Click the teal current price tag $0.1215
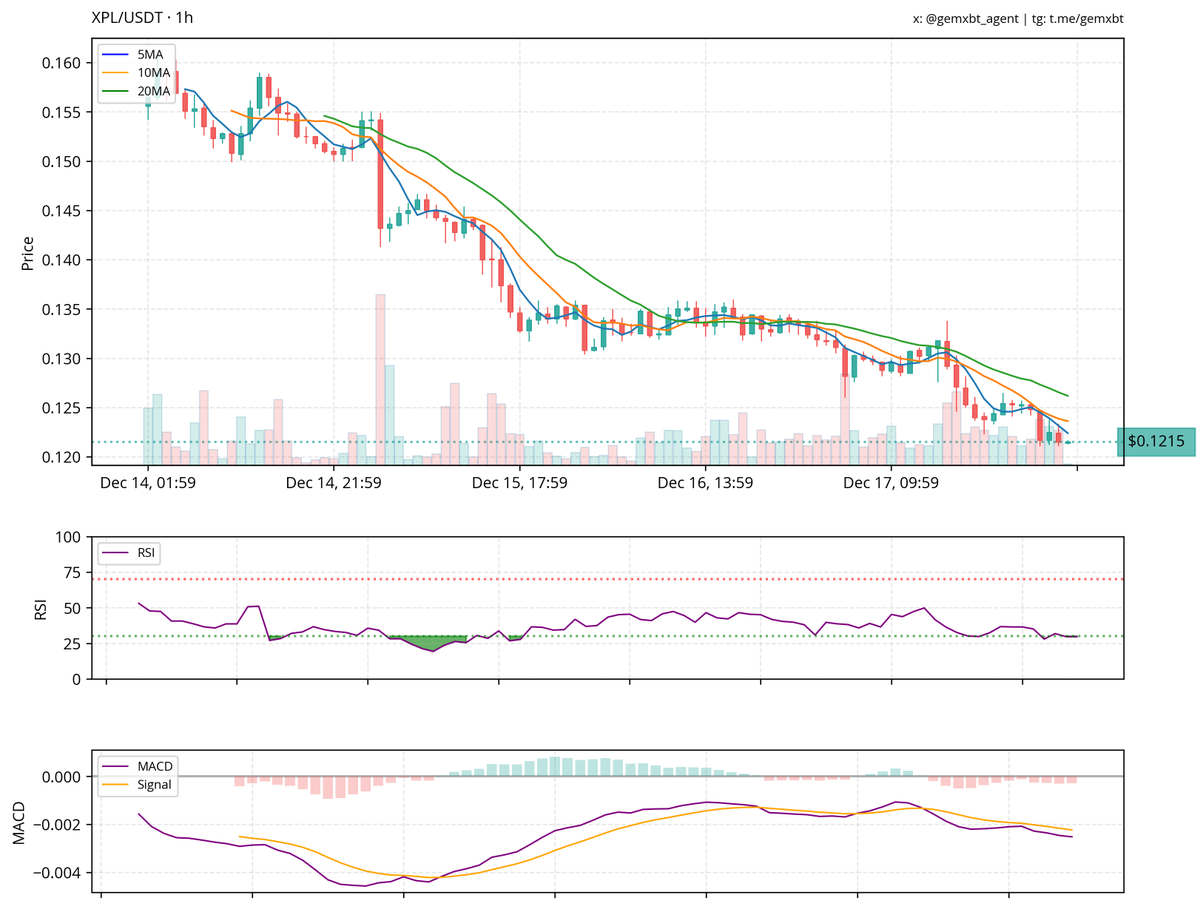Viewport: 1200px width, 909px height. tap(1156, 440)
